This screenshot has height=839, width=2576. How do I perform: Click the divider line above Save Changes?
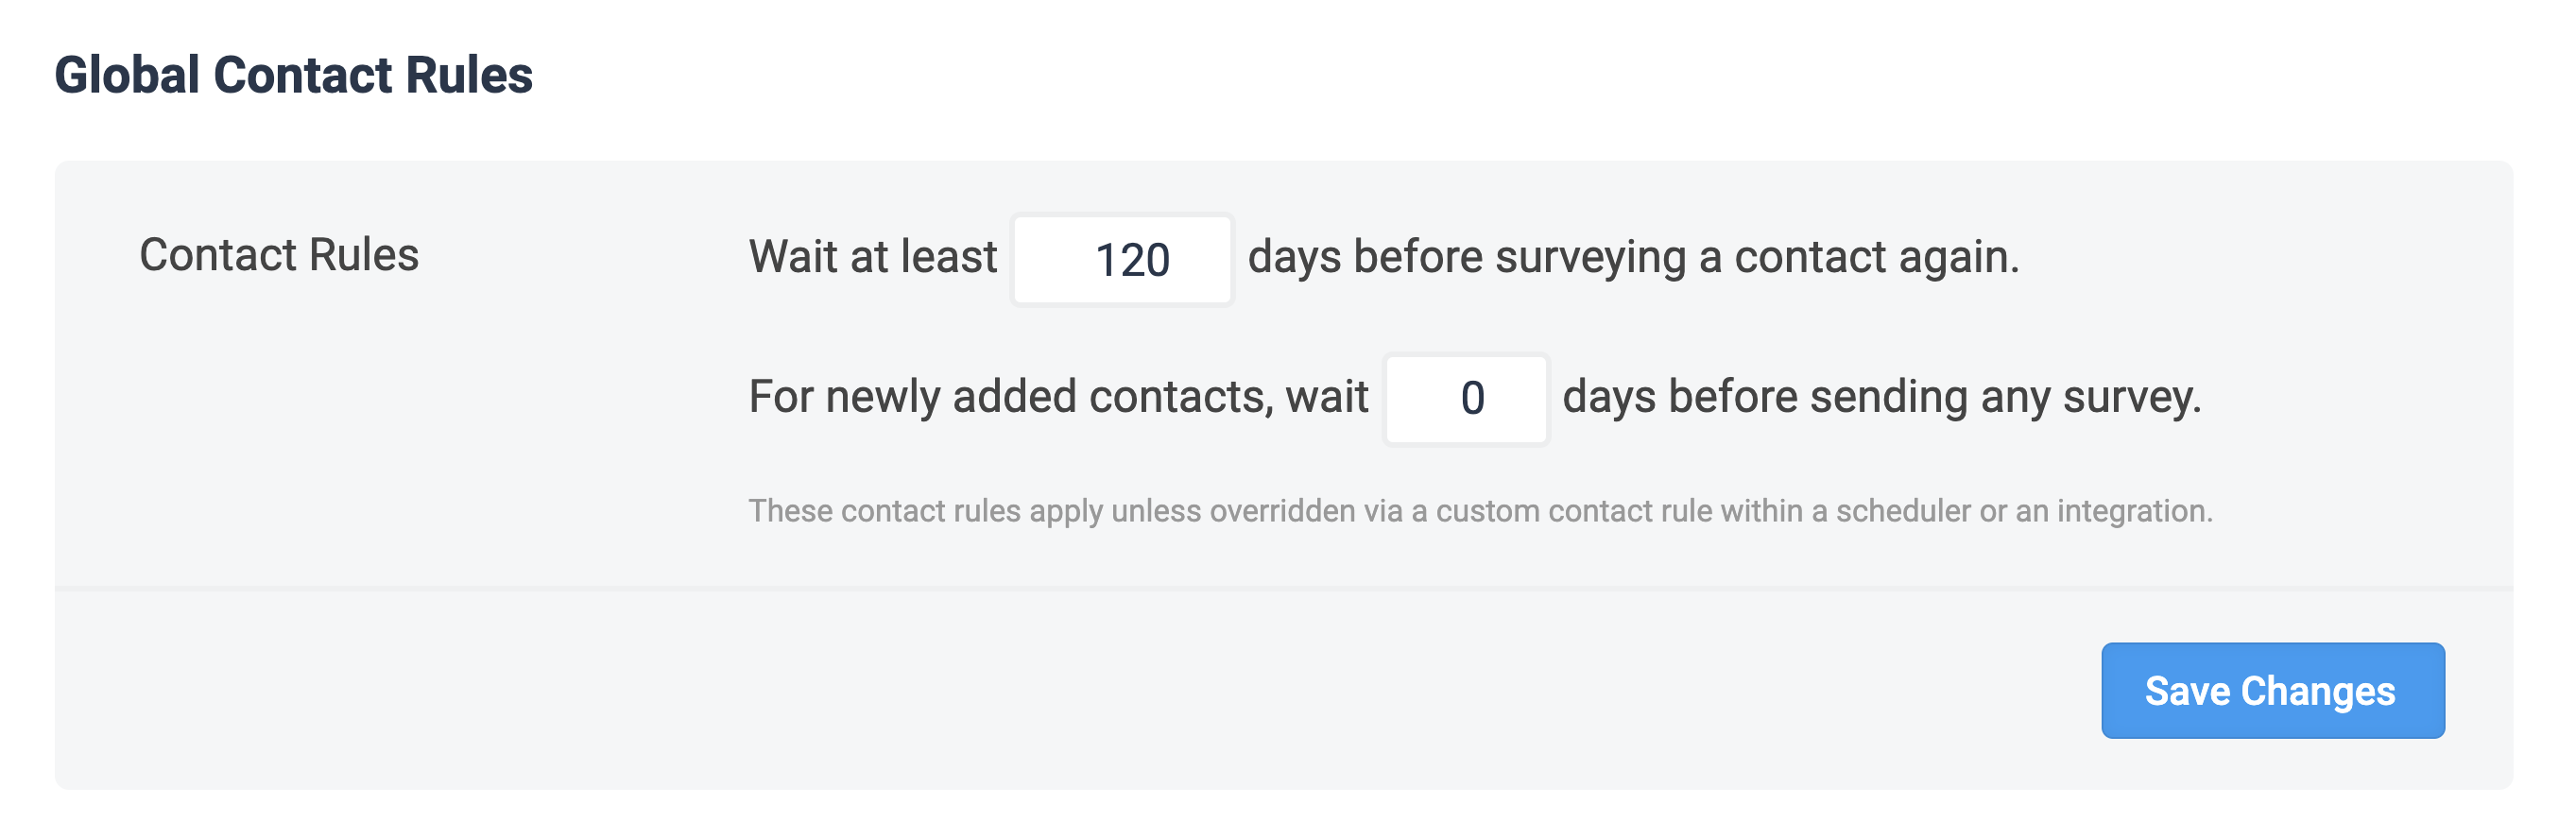[x=1283, y=588]
